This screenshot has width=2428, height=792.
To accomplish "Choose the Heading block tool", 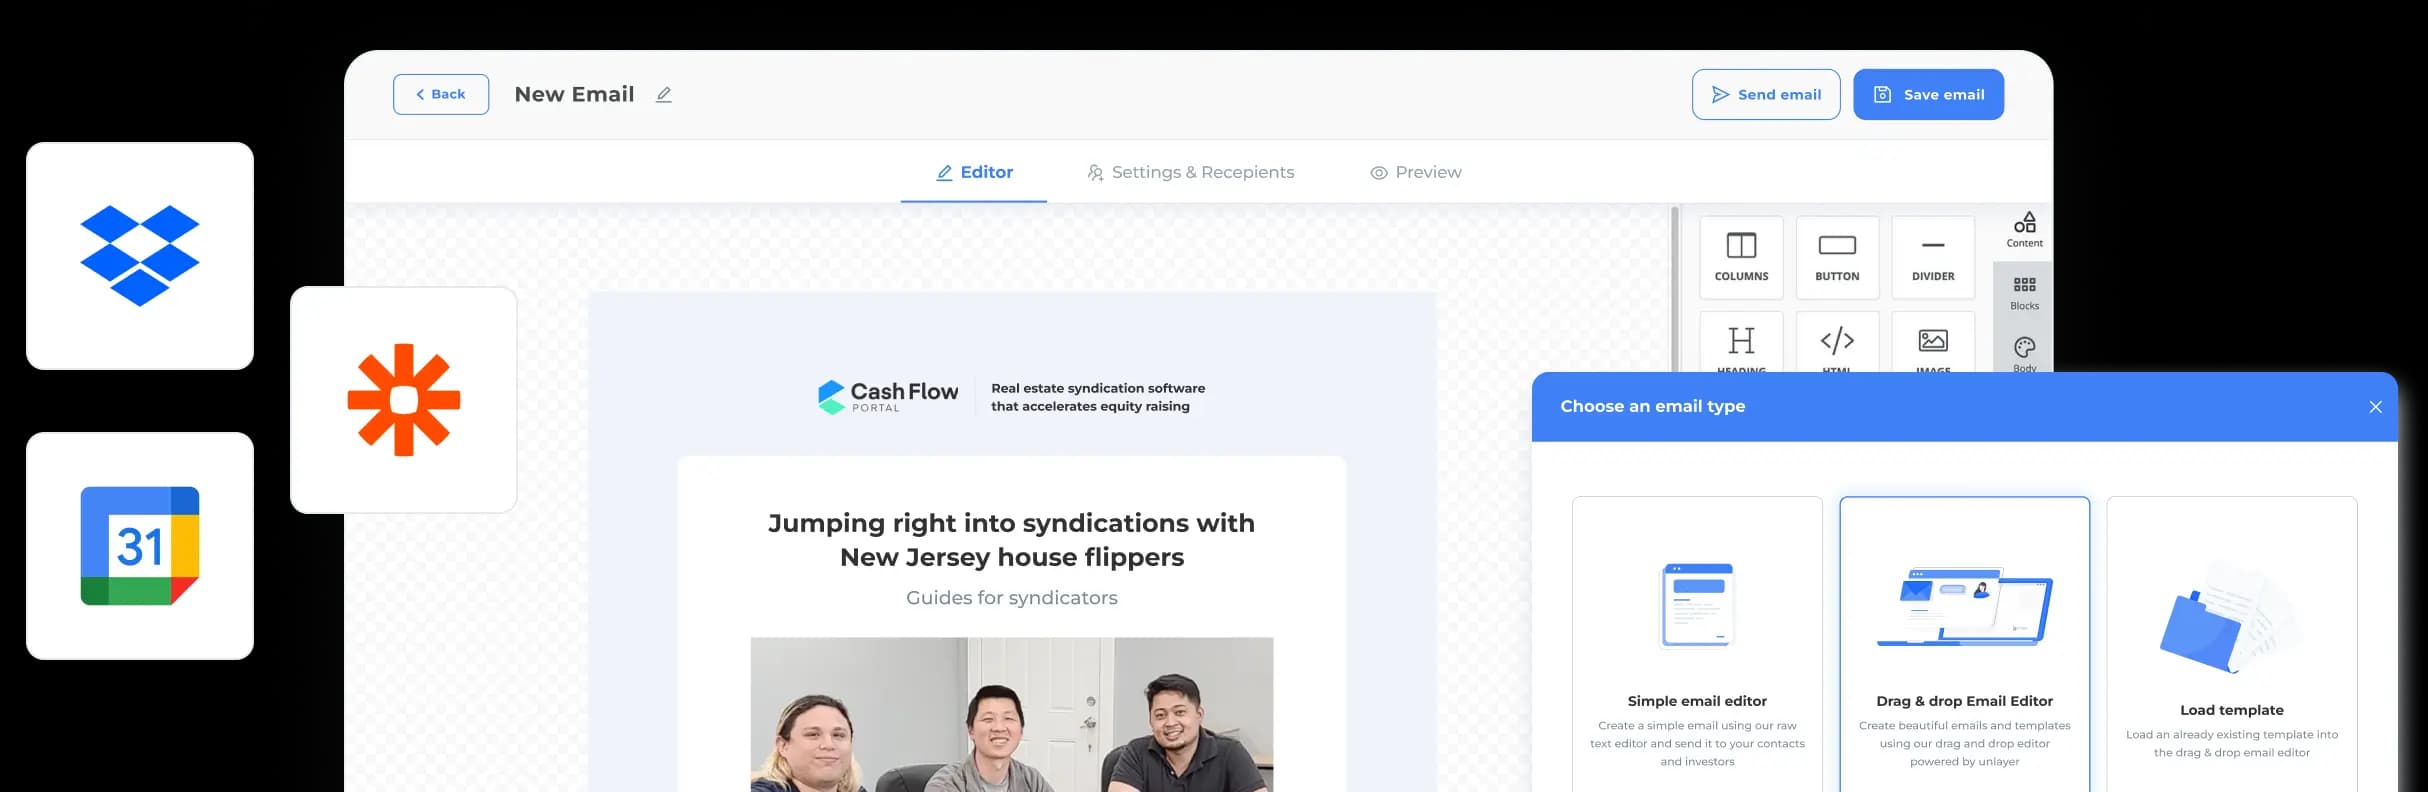I will [1741, 342].
